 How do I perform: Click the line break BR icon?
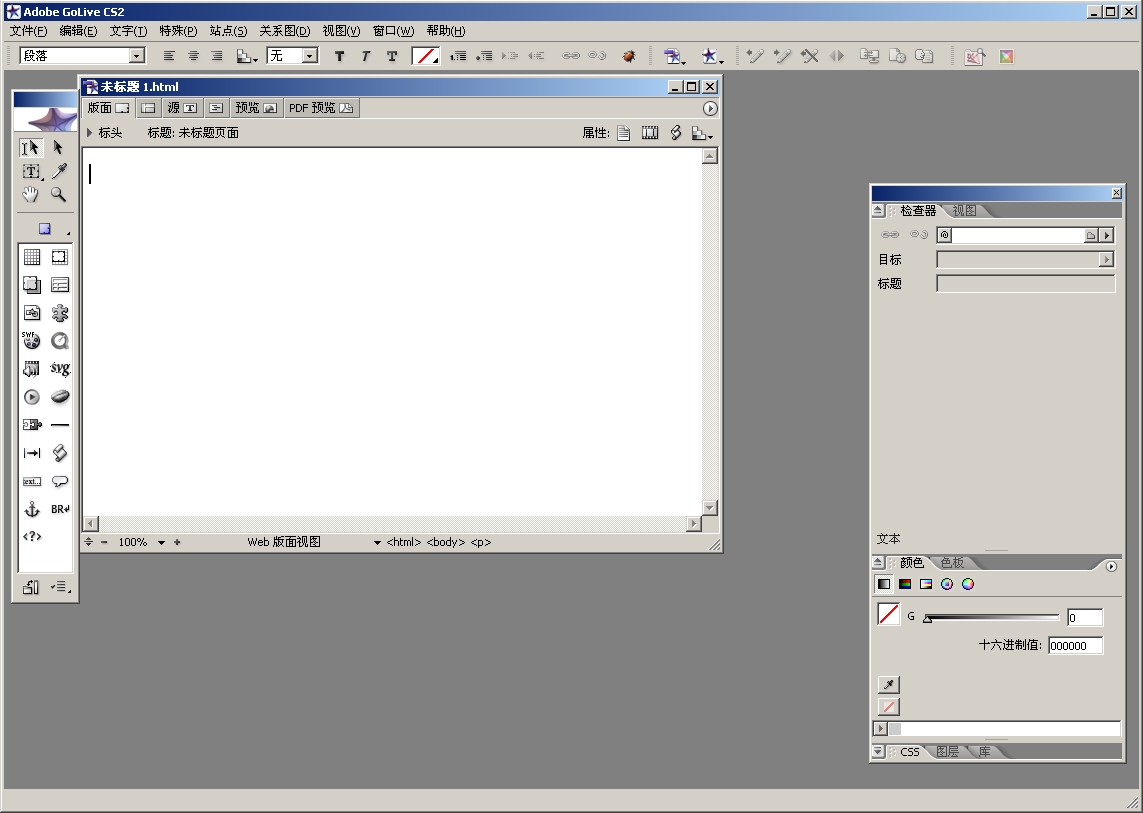pos(60,509)
